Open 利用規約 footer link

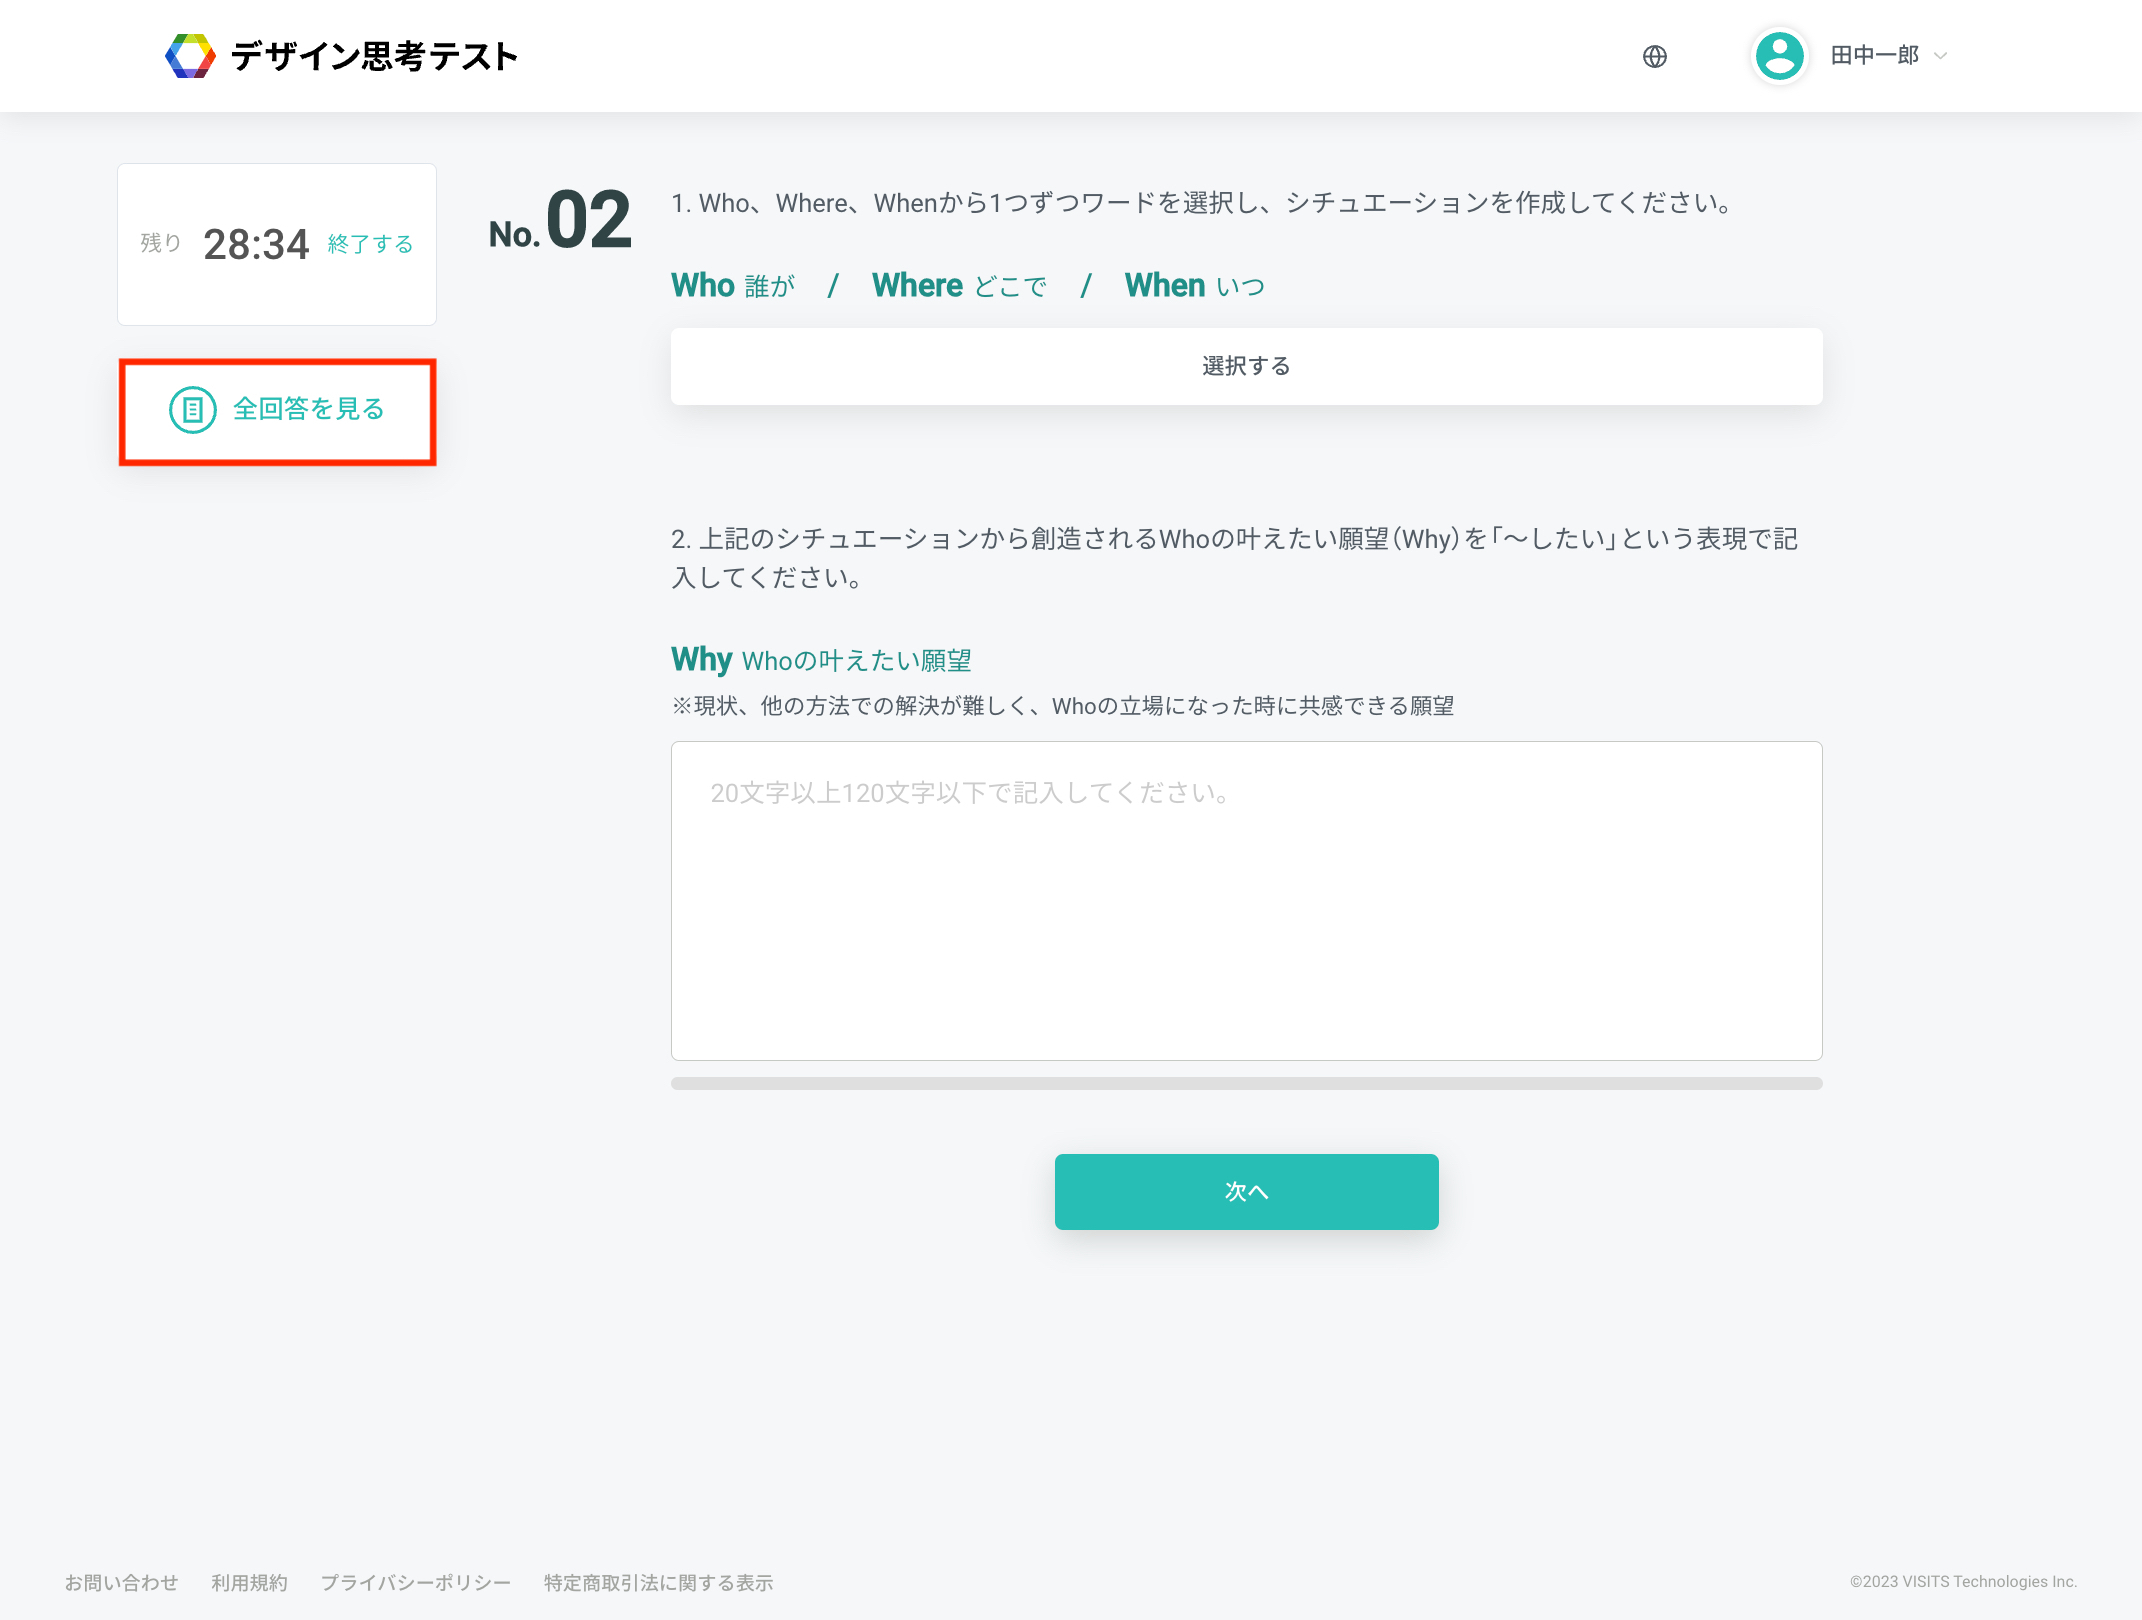[x=249, y=1582]
